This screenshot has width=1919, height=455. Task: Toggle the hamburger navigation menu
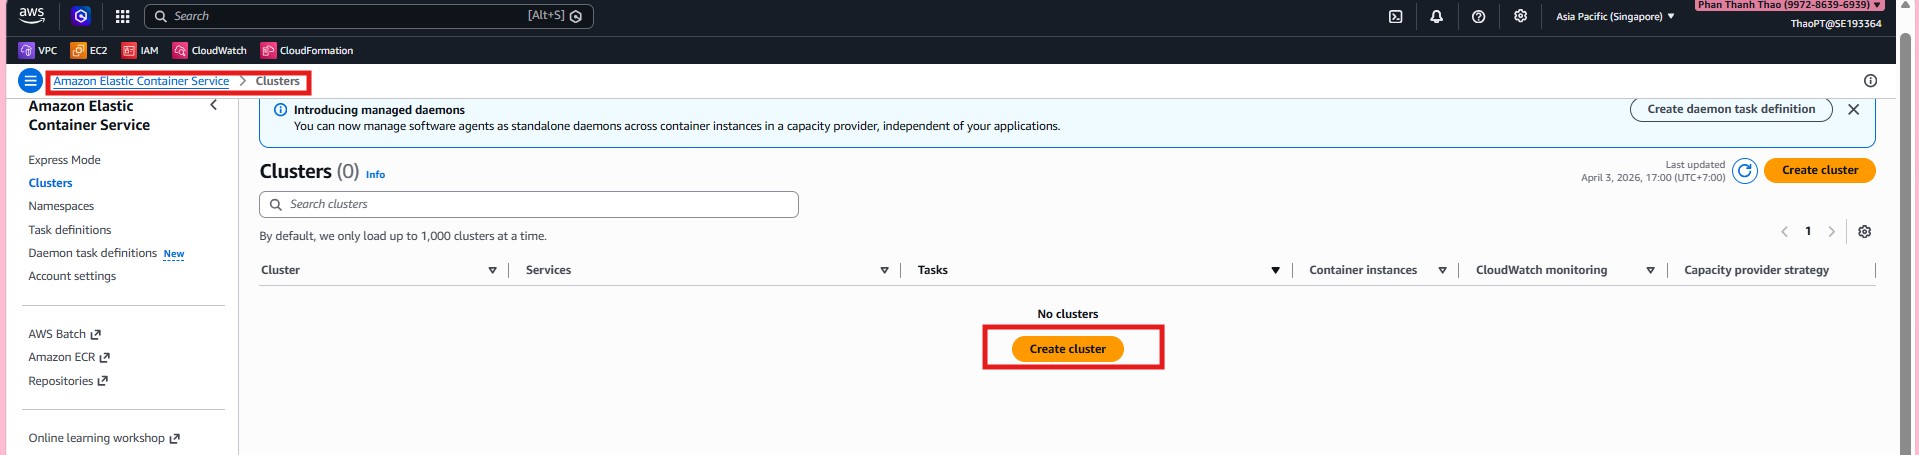(x=30, y=81)
